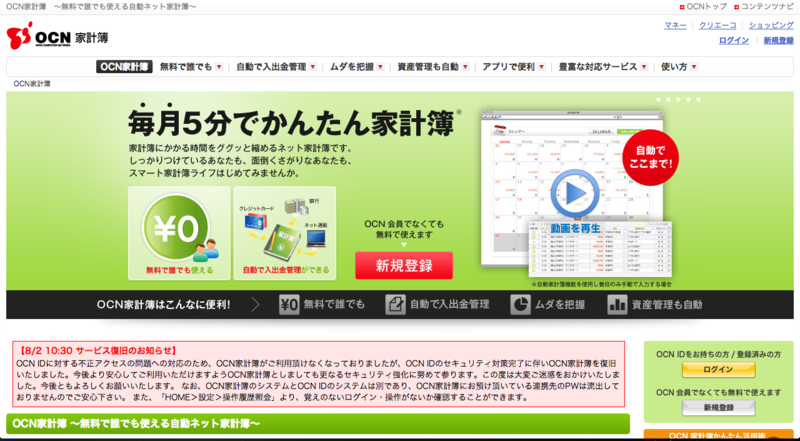Viewport: 800px width, 441px height.
Task: Click the 自動でここまで! red badge
Action: (x=651, y=158)
